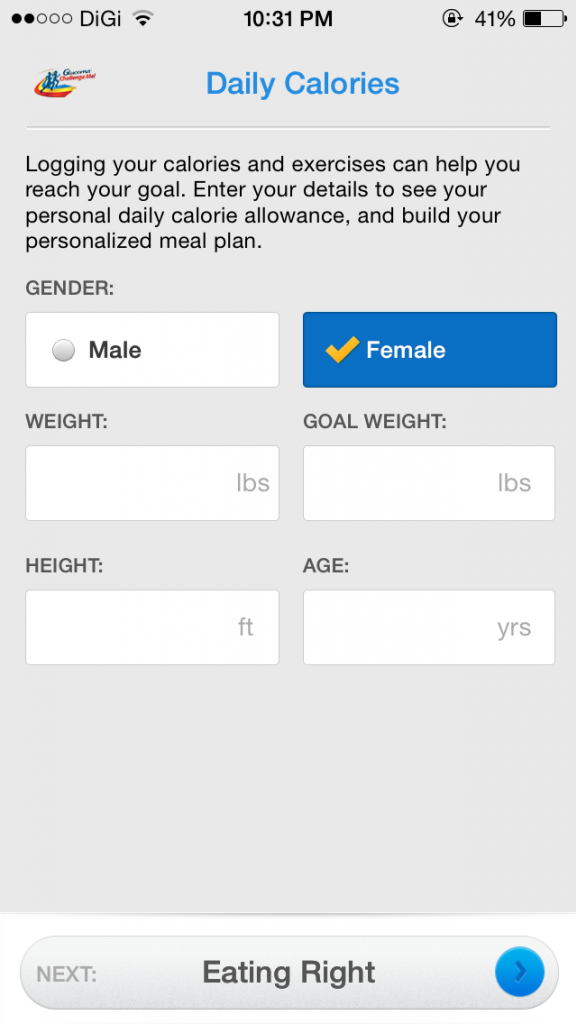Tap the lbs unit in Weight field

(253, 483)
